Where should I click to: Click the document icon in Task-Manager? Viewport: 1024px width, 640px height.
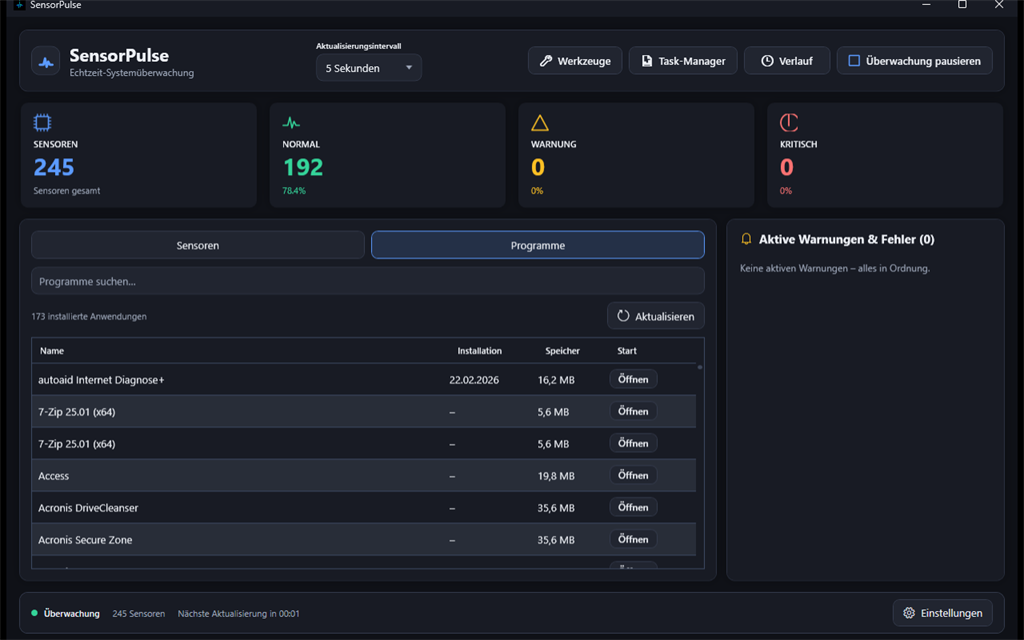(647, 61)
